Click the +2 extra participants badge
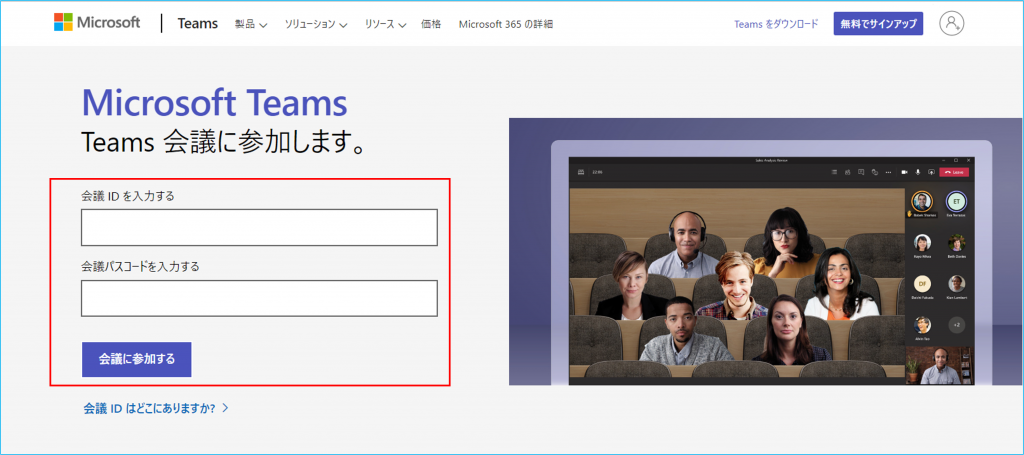The width and height of the screenshot is (1024, 455). coord(956,325)
